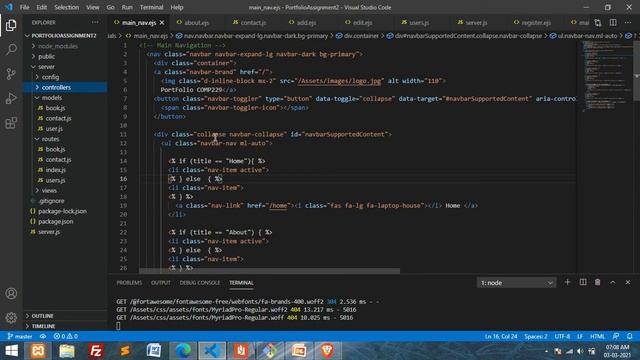This screenshot has width=640, height=360.
Task: Click 'Ln 16, Col 24' in status bar
Action: [x=501, y=336]
